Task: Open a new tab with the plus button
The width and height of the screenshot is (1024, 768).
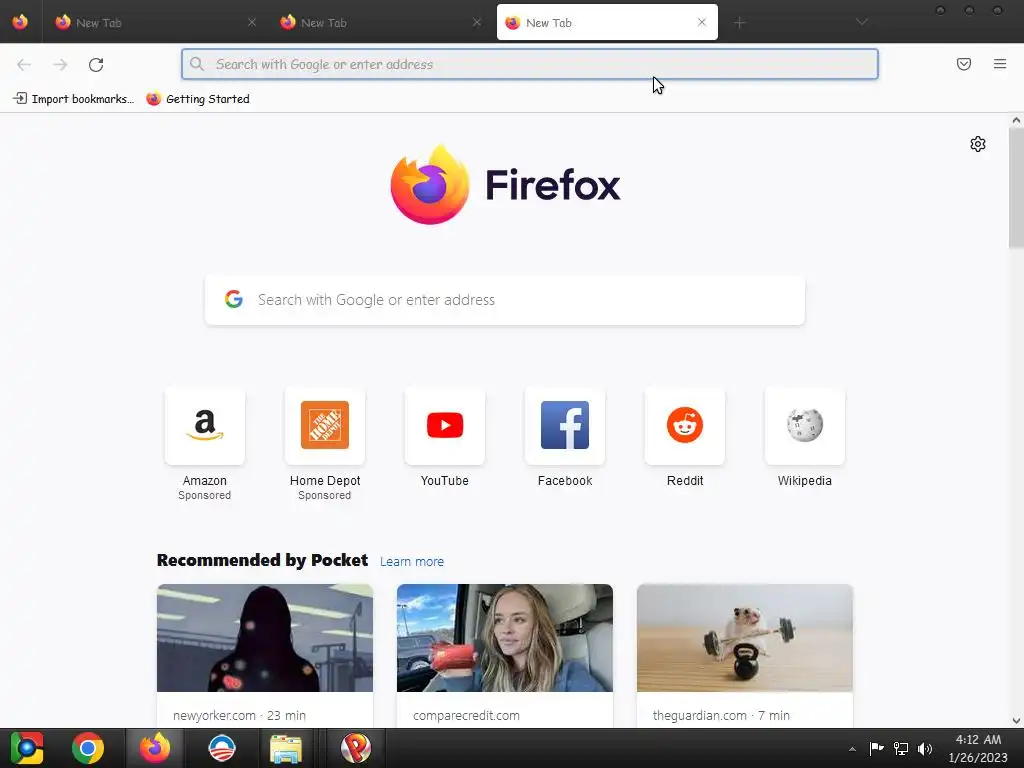Action: point(739,23)
